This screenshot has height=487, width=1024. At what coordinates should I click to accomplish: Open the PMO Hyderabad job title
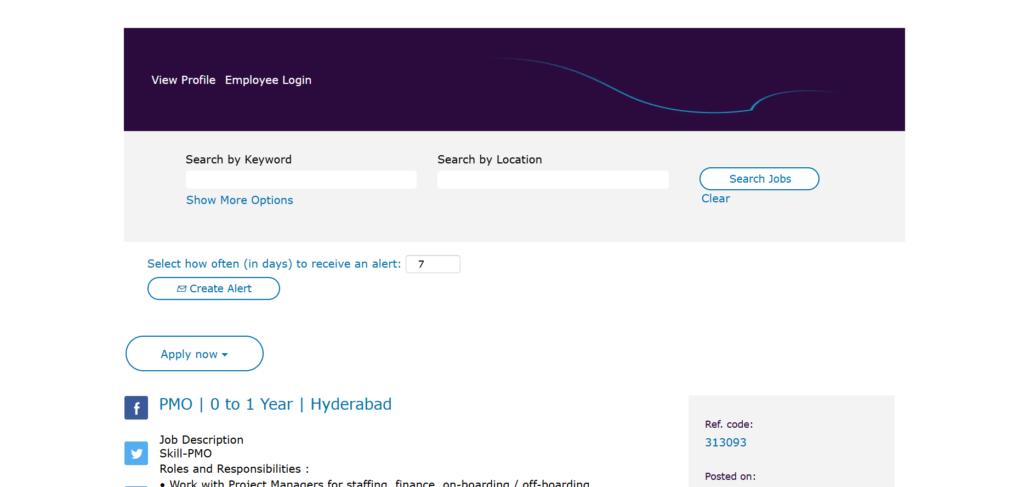[275, 404]
